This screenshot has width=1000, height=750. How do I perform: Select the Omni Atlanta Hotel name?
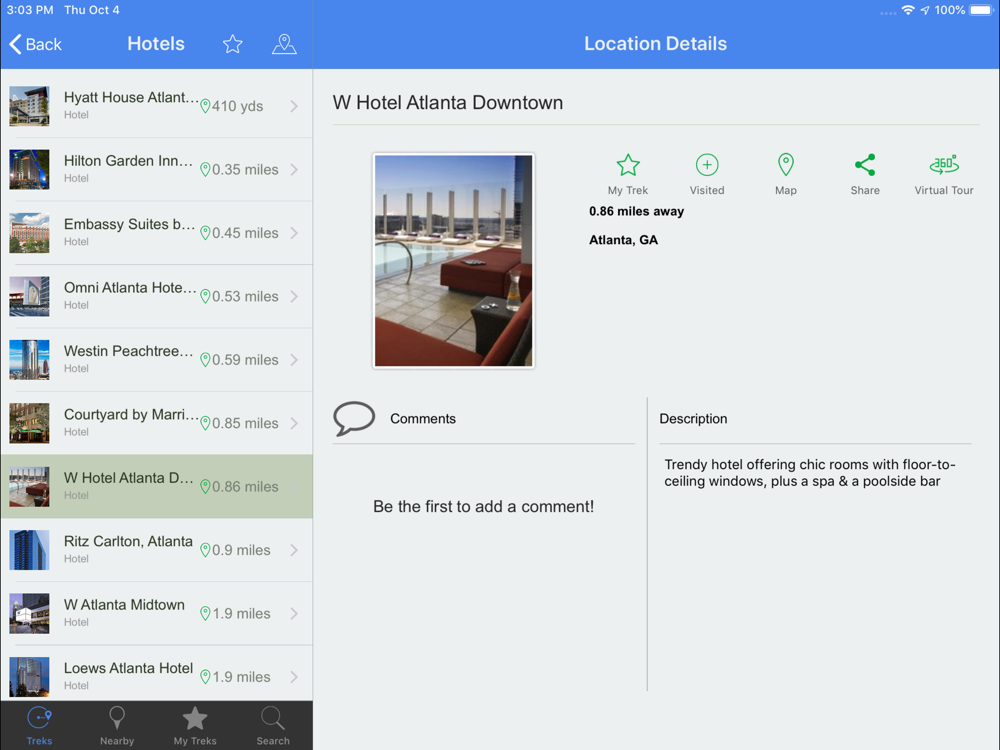pos(130,288)
